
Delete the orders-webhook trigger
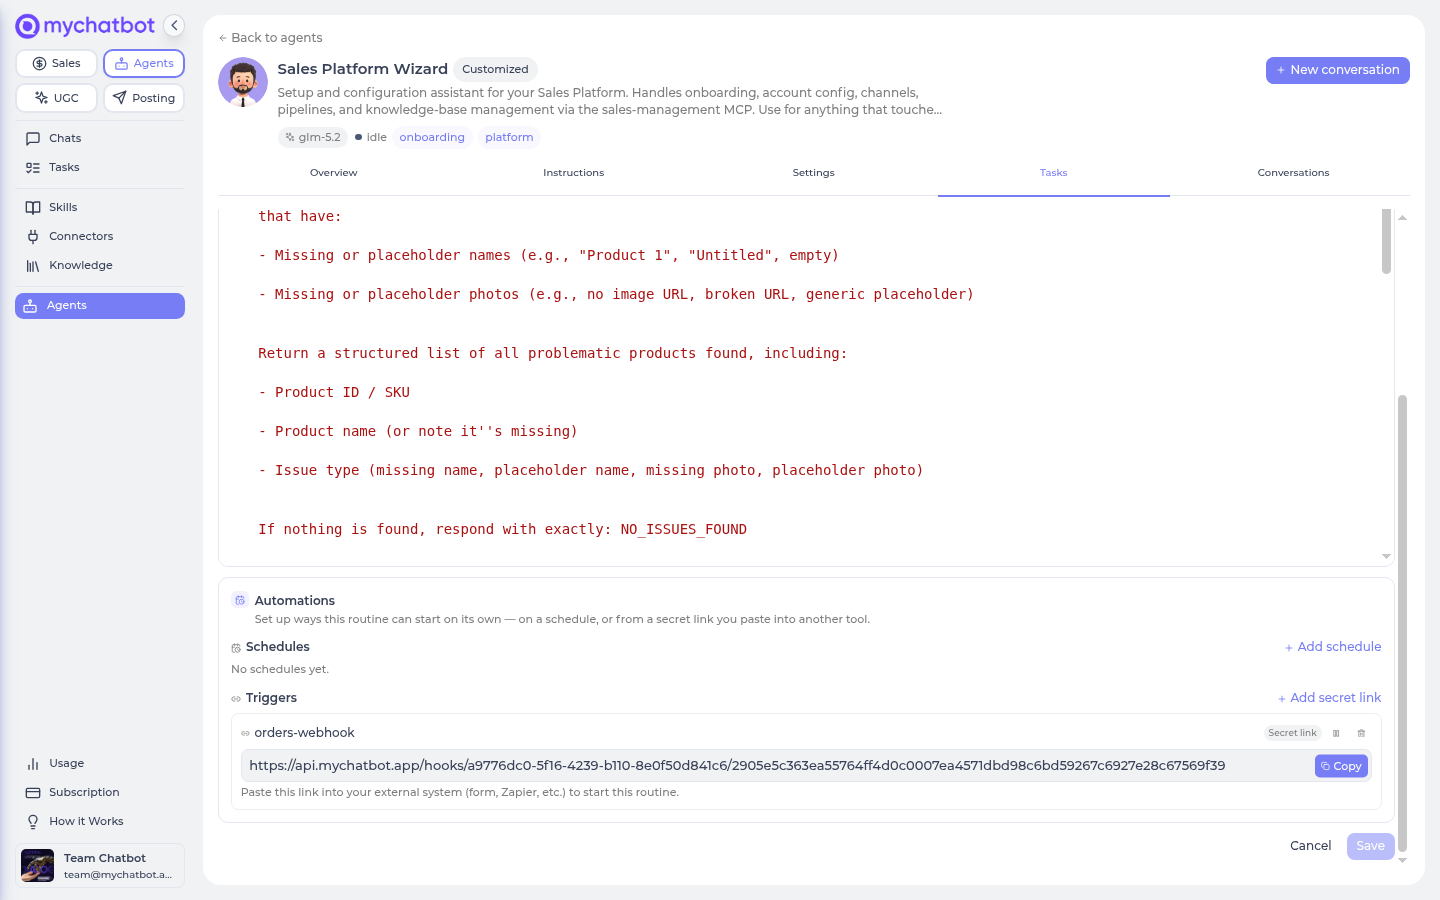pyautogui.click(x=1361, y=733)
